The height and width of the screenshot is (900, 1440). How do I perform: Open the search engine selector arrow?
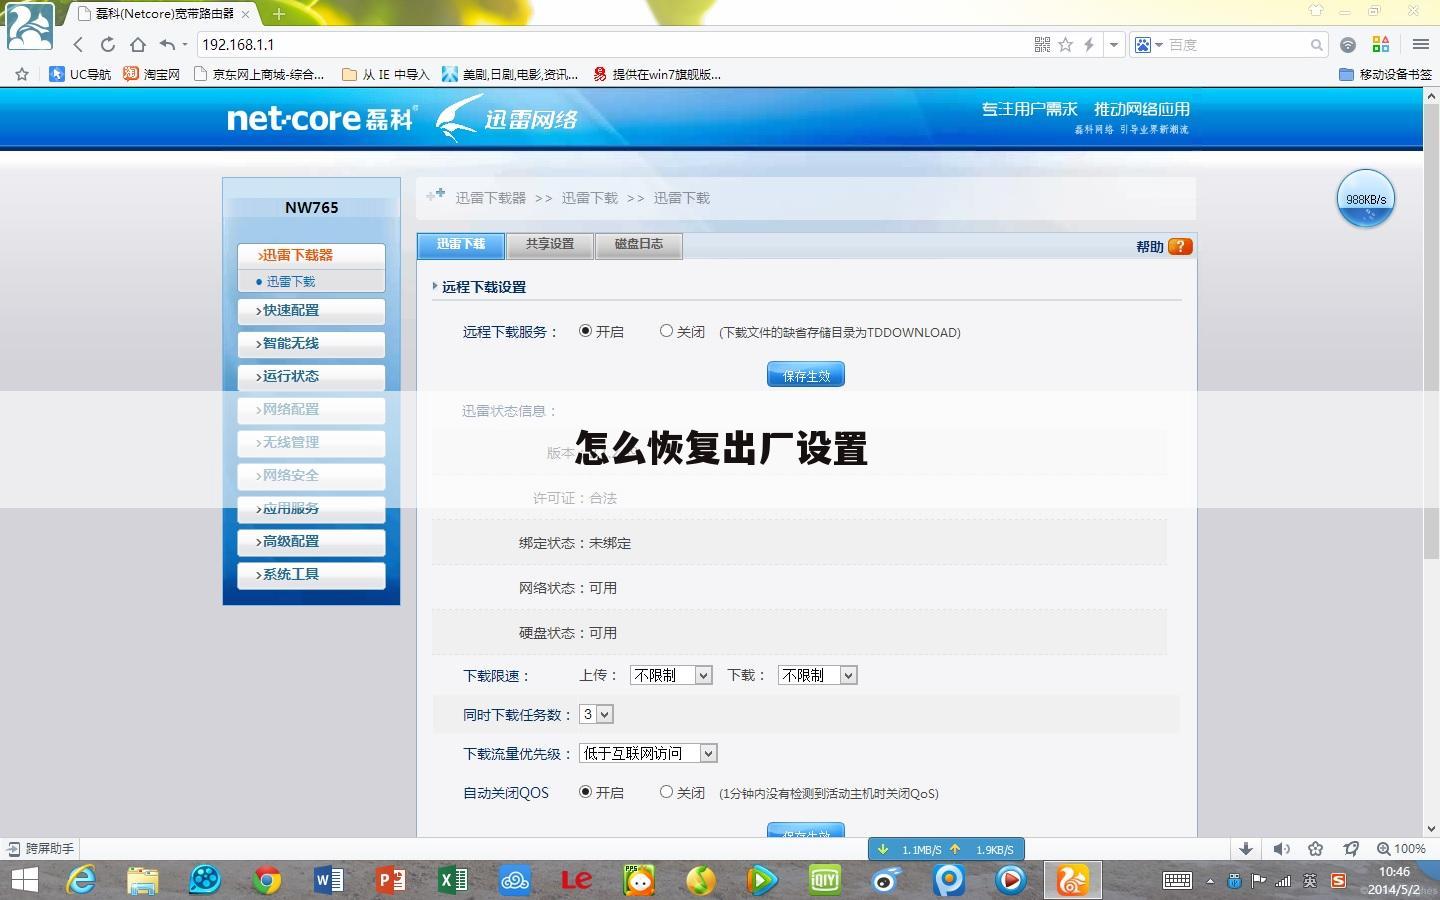pos(1159,44)
